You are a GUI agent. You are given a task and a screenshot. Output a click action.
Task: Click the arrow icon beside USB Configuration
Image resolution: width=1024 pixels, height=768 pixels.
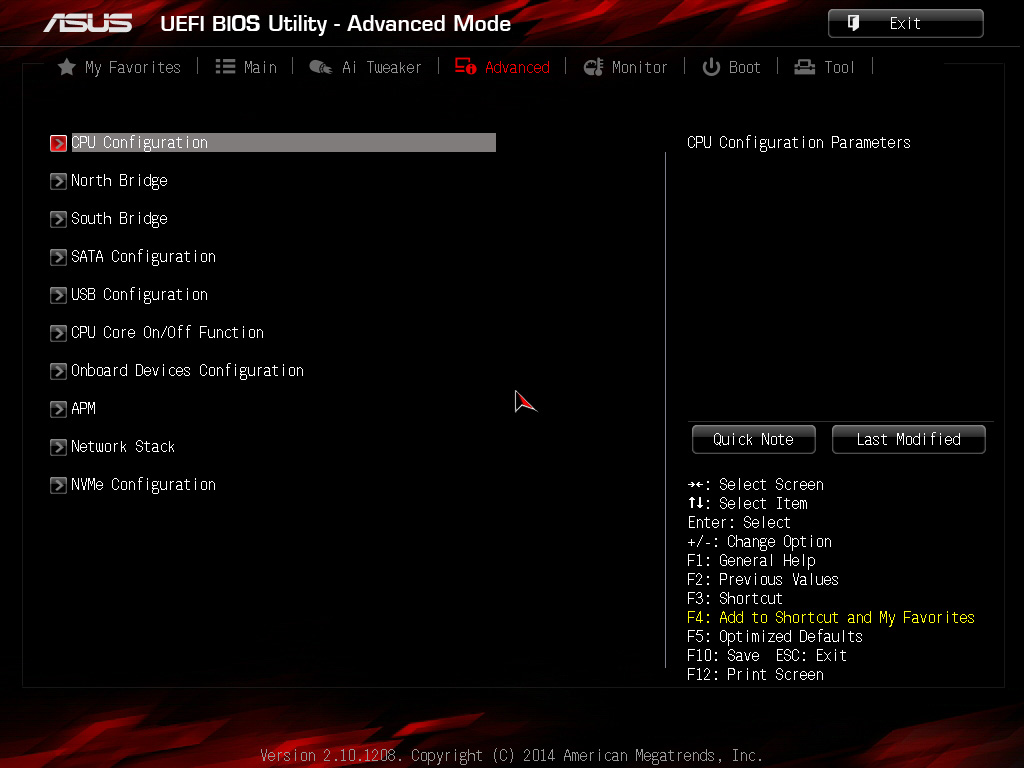pos(58,295)
